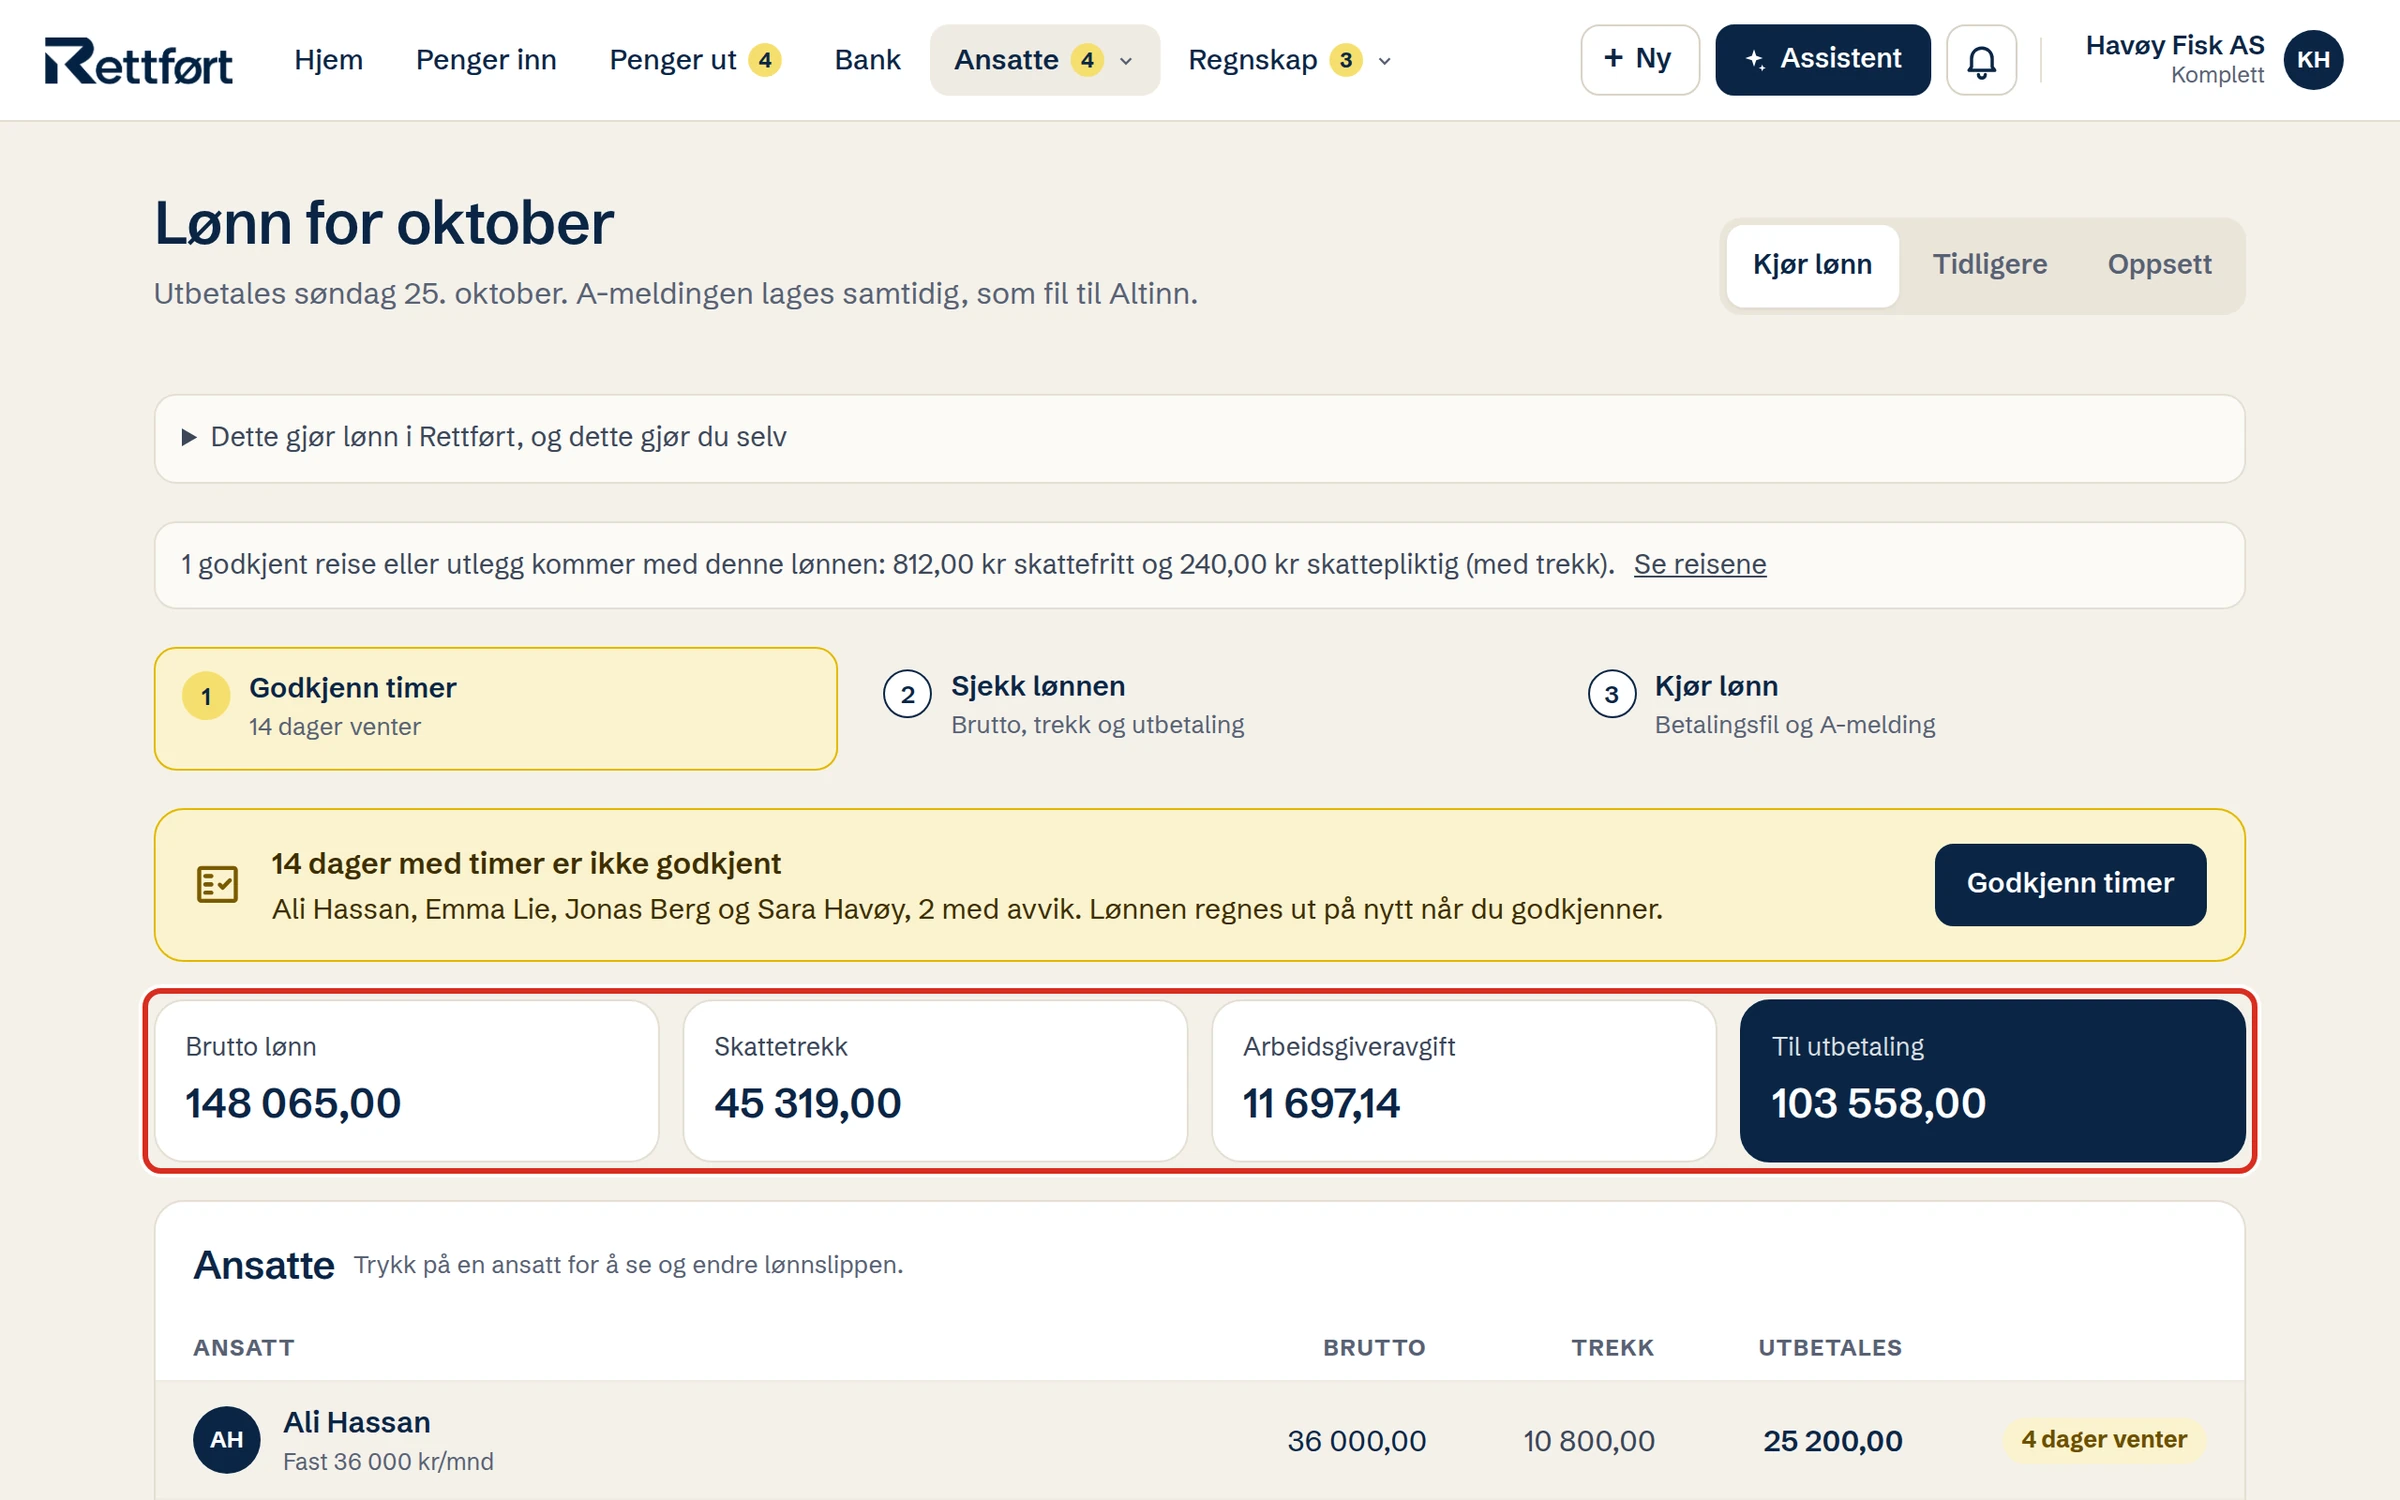
Task: Select the step 1 circle for Godkjenn timer
Action: pyautogui.click(x=206, y=696)
